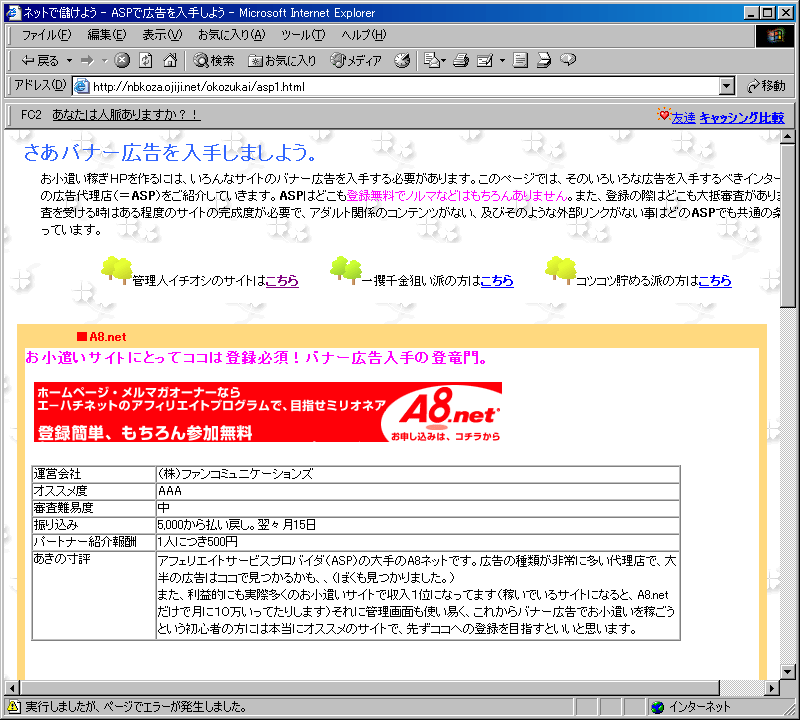Open the お気に入り(A) menu
Screen dimensions: 800x720
click(x=232, y=35)
